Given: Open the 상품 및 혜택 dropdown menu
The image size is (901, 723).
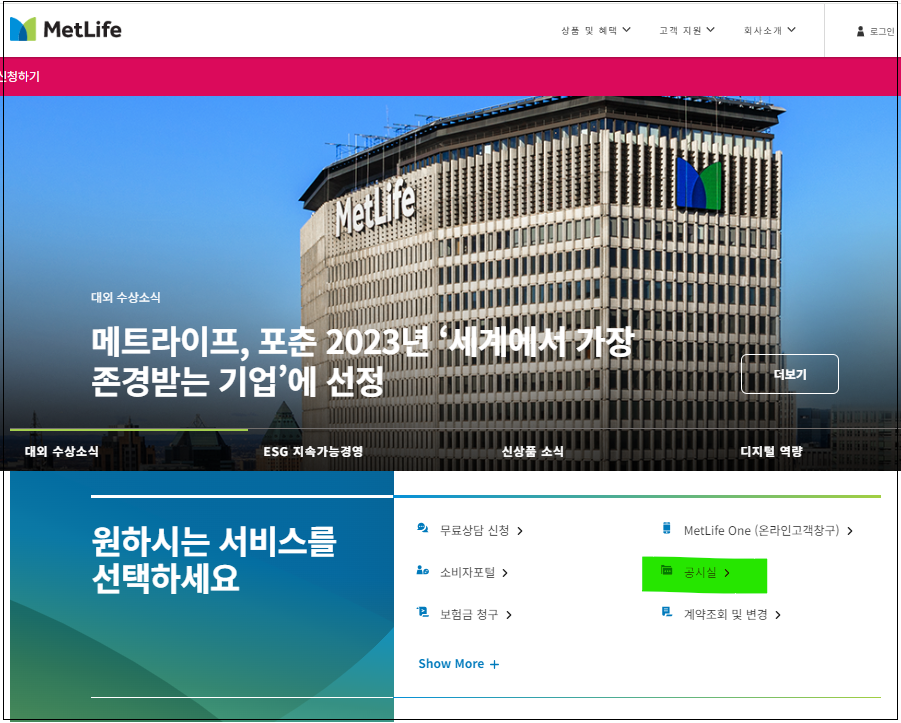Looking at the screenshot, I should pos(597,30).
